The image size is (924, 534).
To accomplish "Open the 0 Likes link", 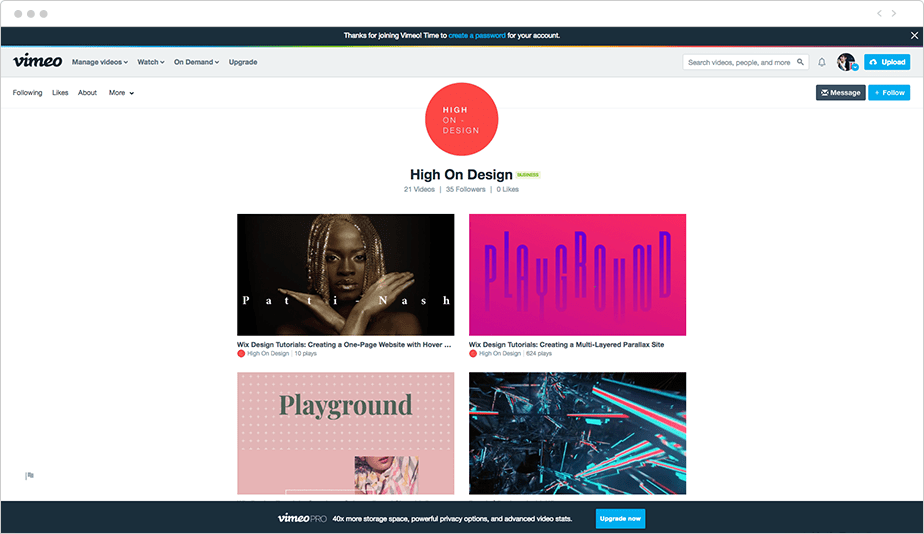I will [x=507, y=189].
